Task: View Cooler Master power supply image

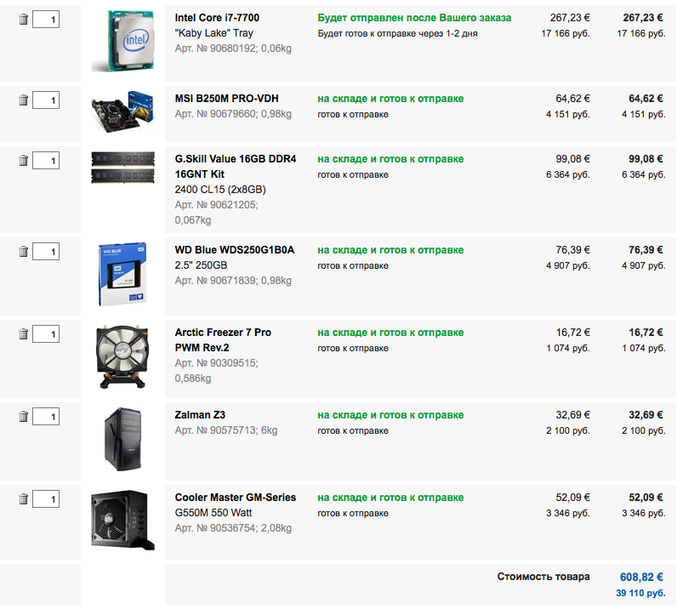Action: pos(123,520)
